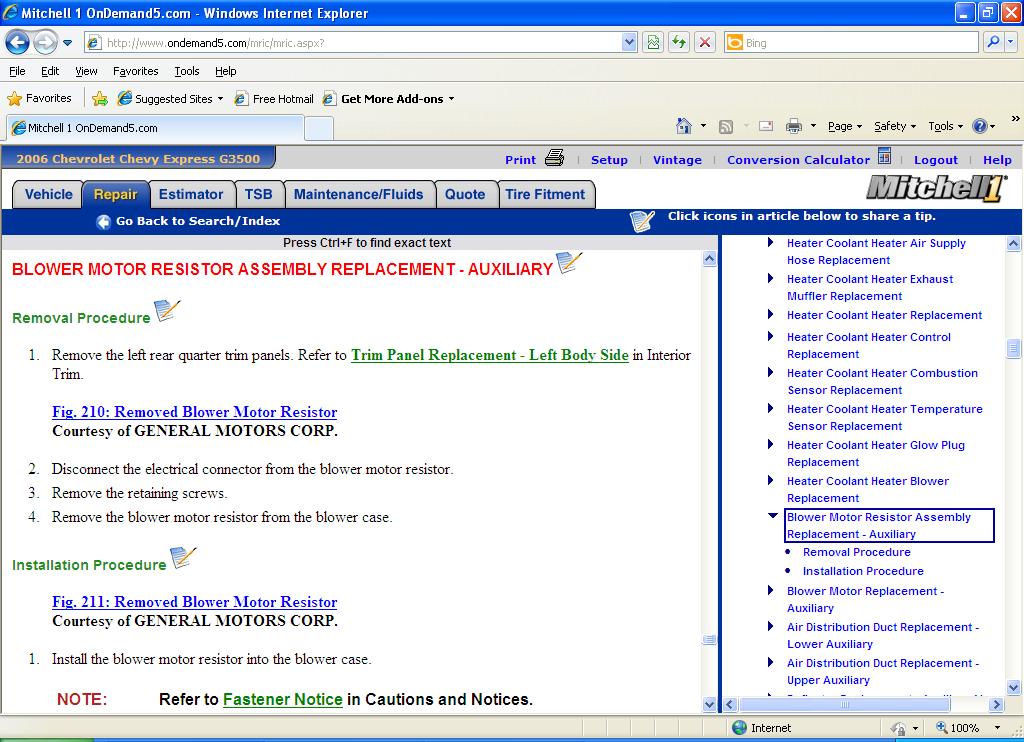Image resolution: width=1024 pixels, height=742 pixels.
Task: Click article pane scroll down arrow
Action: coord(710,704)
